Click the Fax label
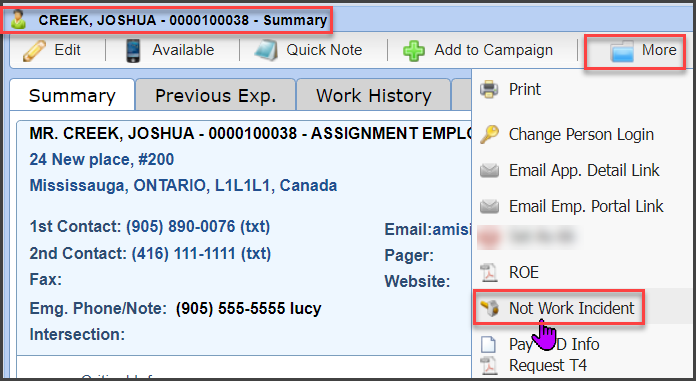The height and width of the screenshot is (381, 696). [x=46, y=280]
